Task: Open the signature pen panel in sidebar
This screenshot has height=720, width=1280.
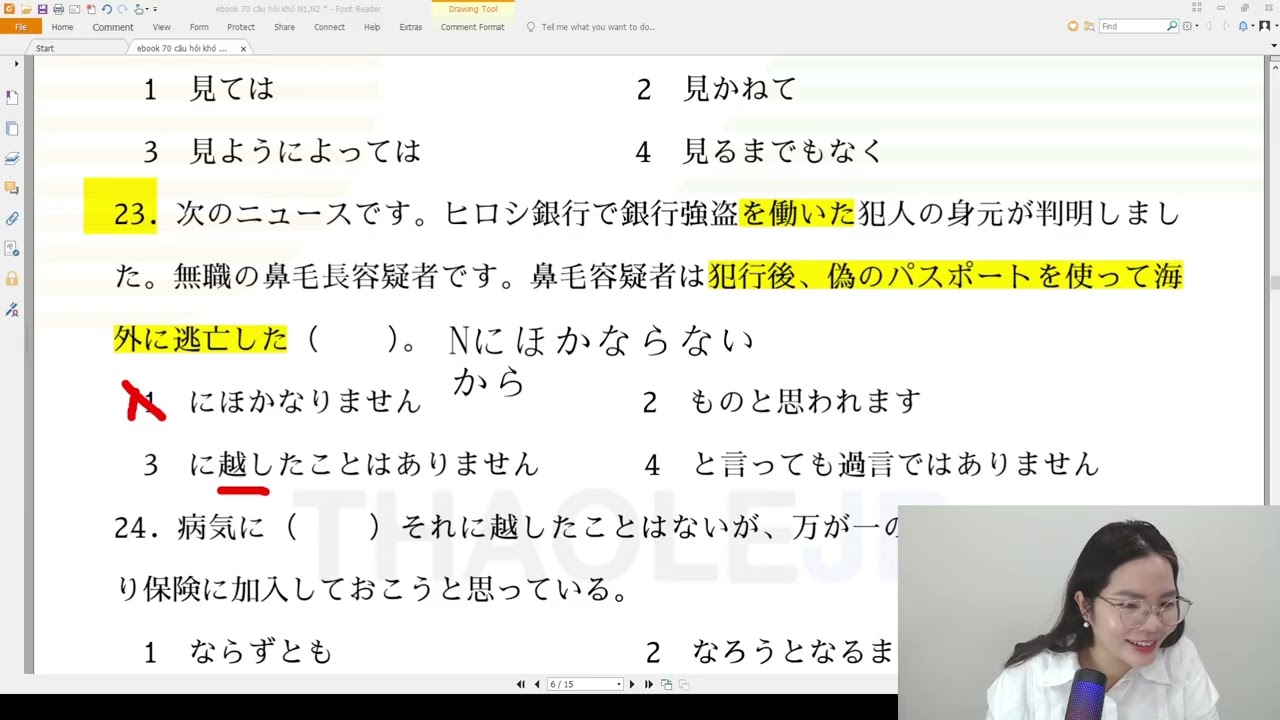Action: point(12,309)
